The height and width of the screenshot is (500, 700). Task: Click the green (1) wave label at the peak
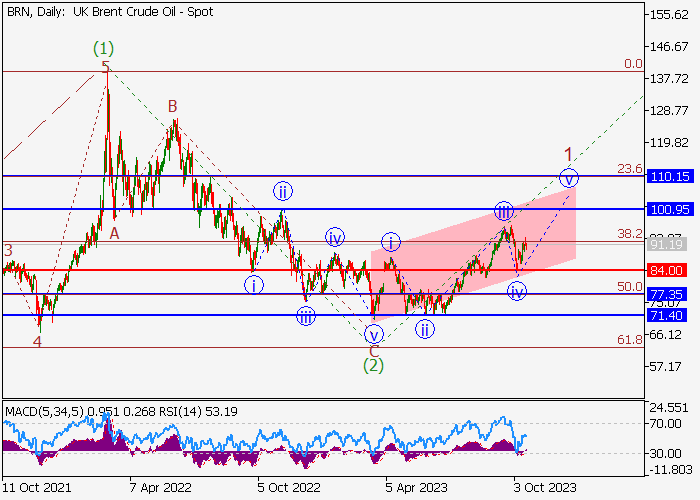(x=104, y=48)
